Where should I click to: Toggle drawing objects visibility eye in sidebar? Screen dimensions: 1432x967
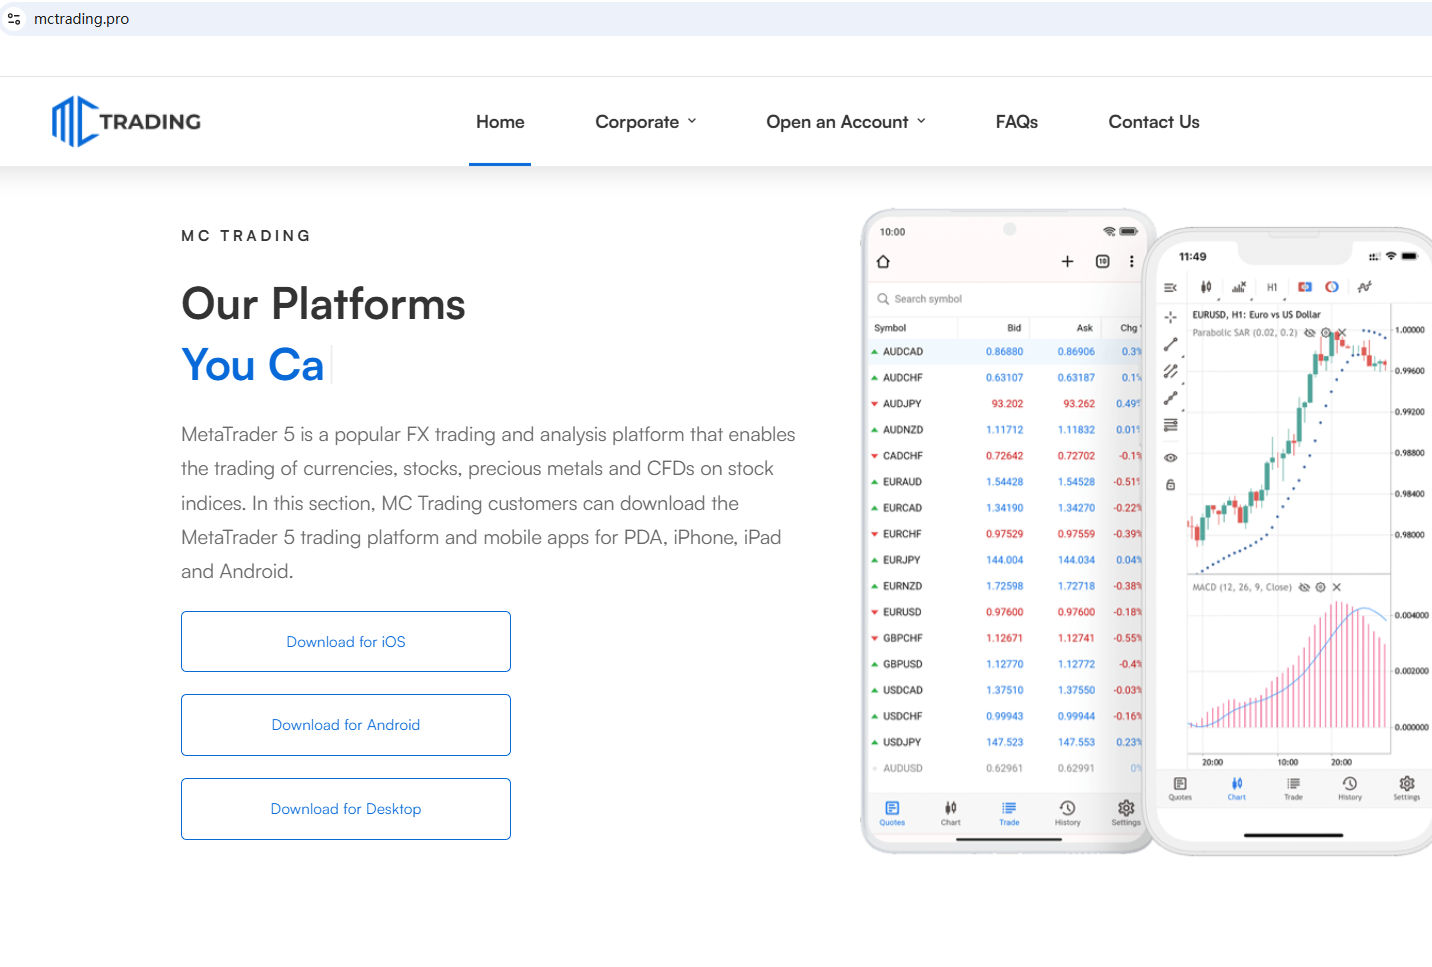[1170, 458]
